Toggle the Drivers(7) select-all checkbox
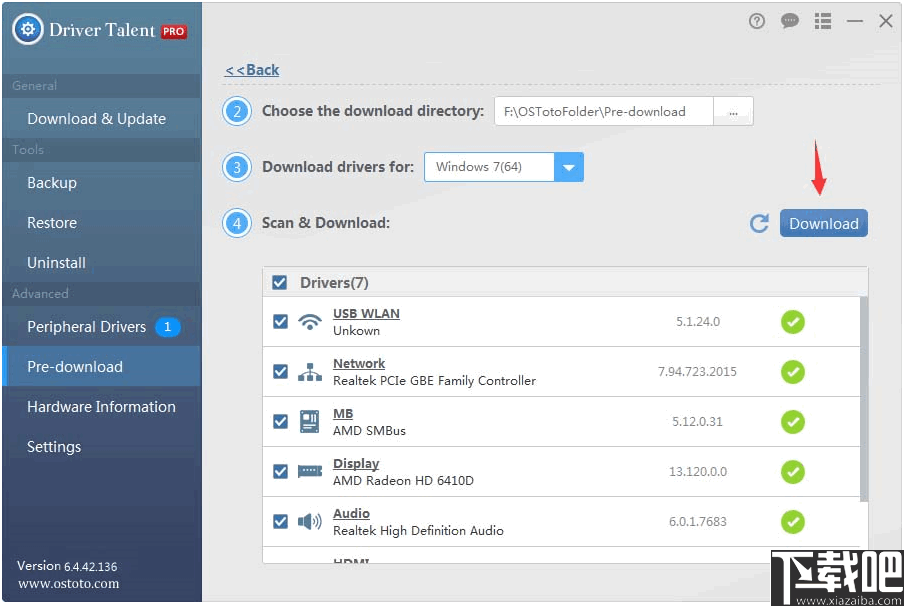 pos(280,282)
